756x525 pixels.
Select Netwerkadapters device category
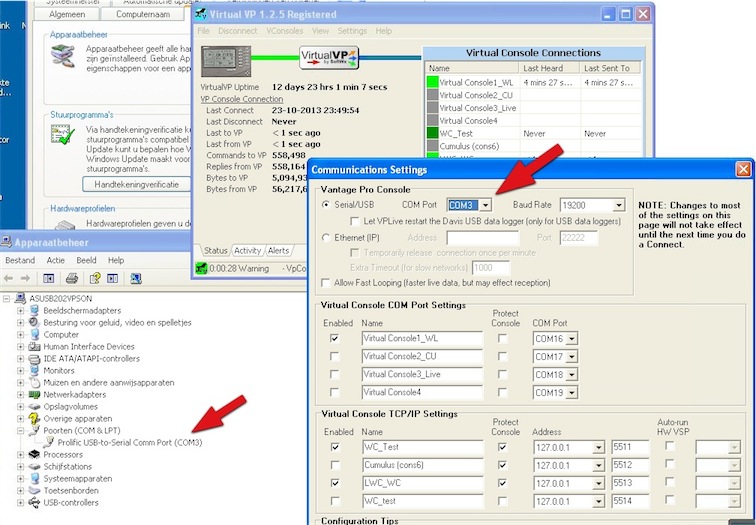tap(74, 394)
